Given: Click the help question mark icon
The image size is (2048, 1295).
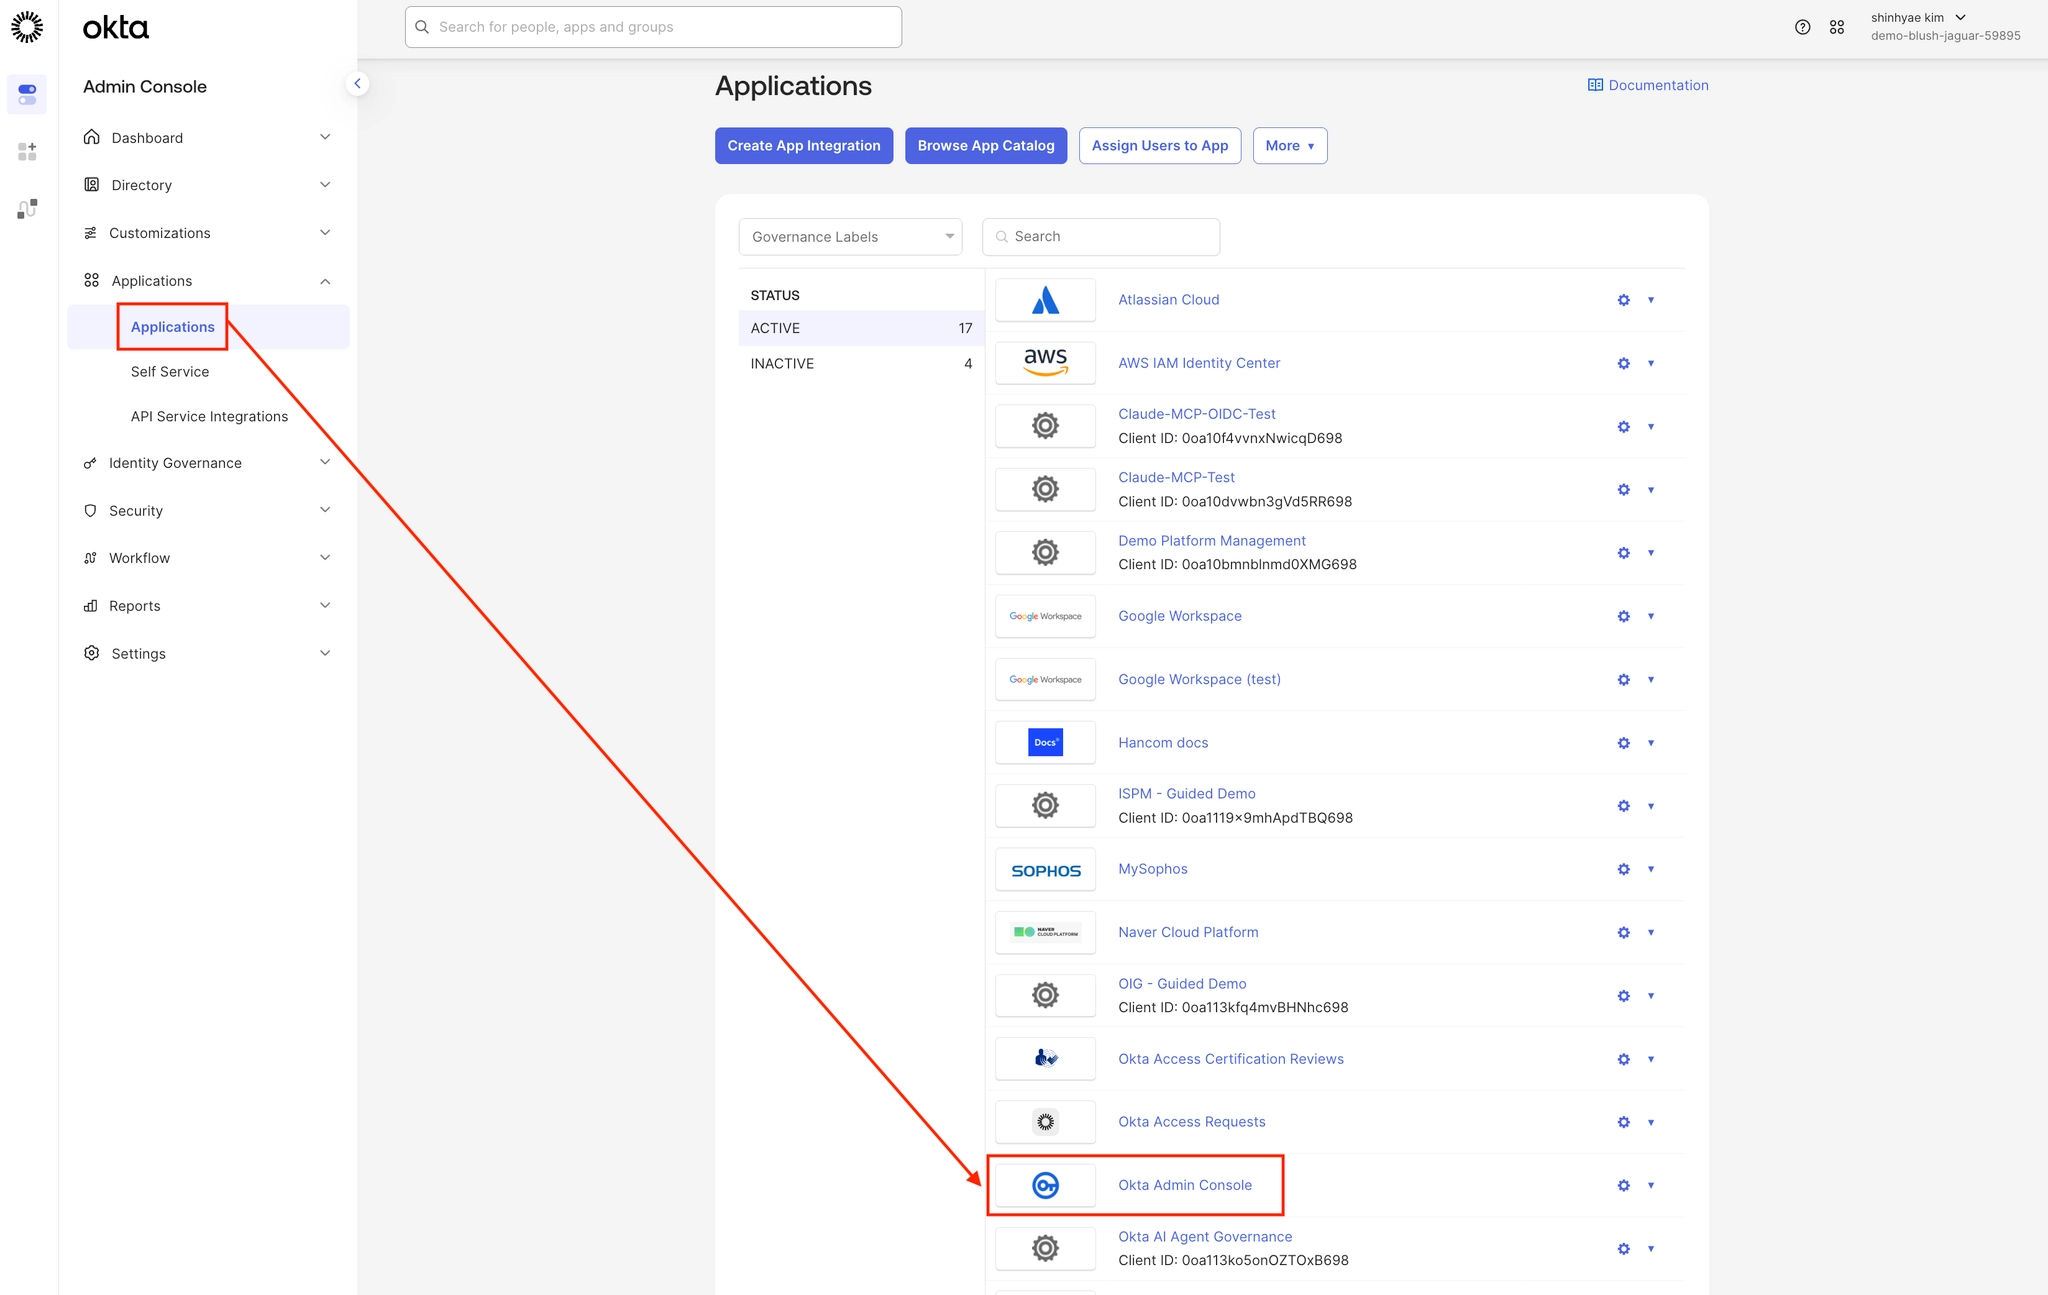Looking at the screenshot, I should pos(1802,27).
